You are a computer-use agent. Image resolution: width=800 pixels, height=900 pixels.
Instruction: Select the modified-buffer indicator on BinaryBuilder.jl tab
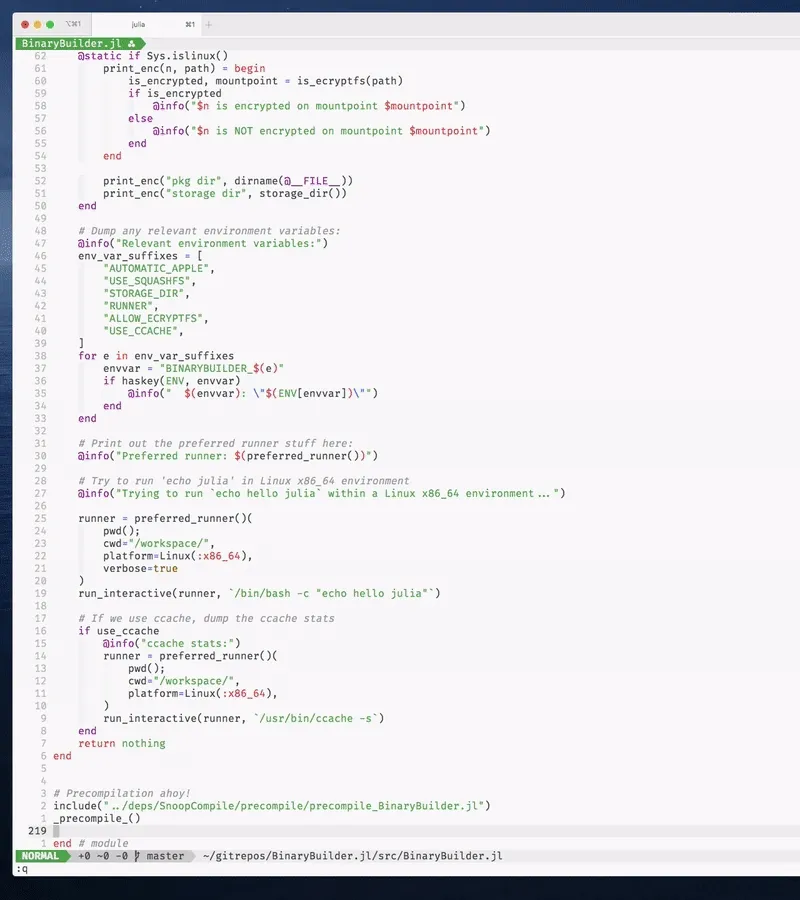pyautogui.click(x=131, y=43)
